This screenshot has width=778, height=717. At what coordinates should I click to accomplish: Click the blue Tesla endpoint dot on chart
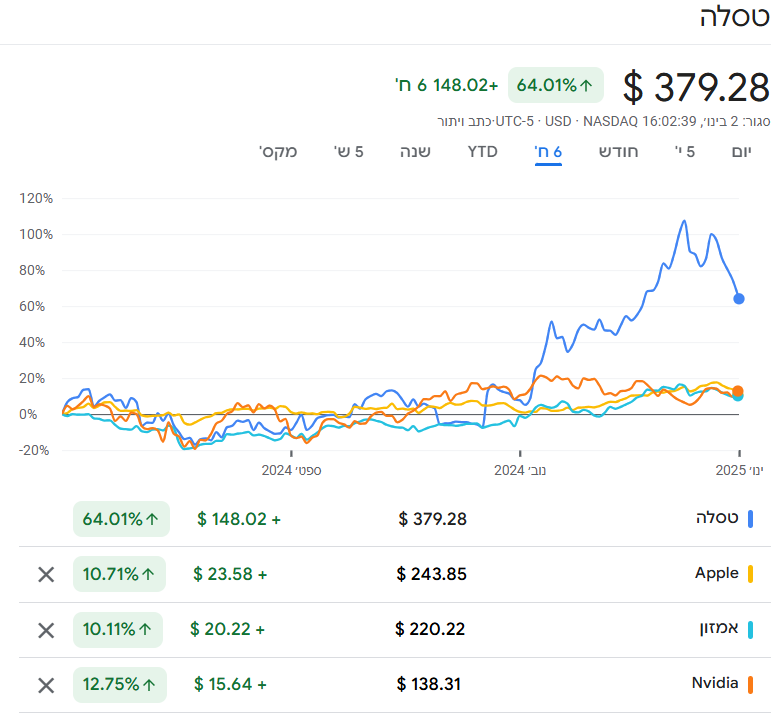tap(739, 298)
